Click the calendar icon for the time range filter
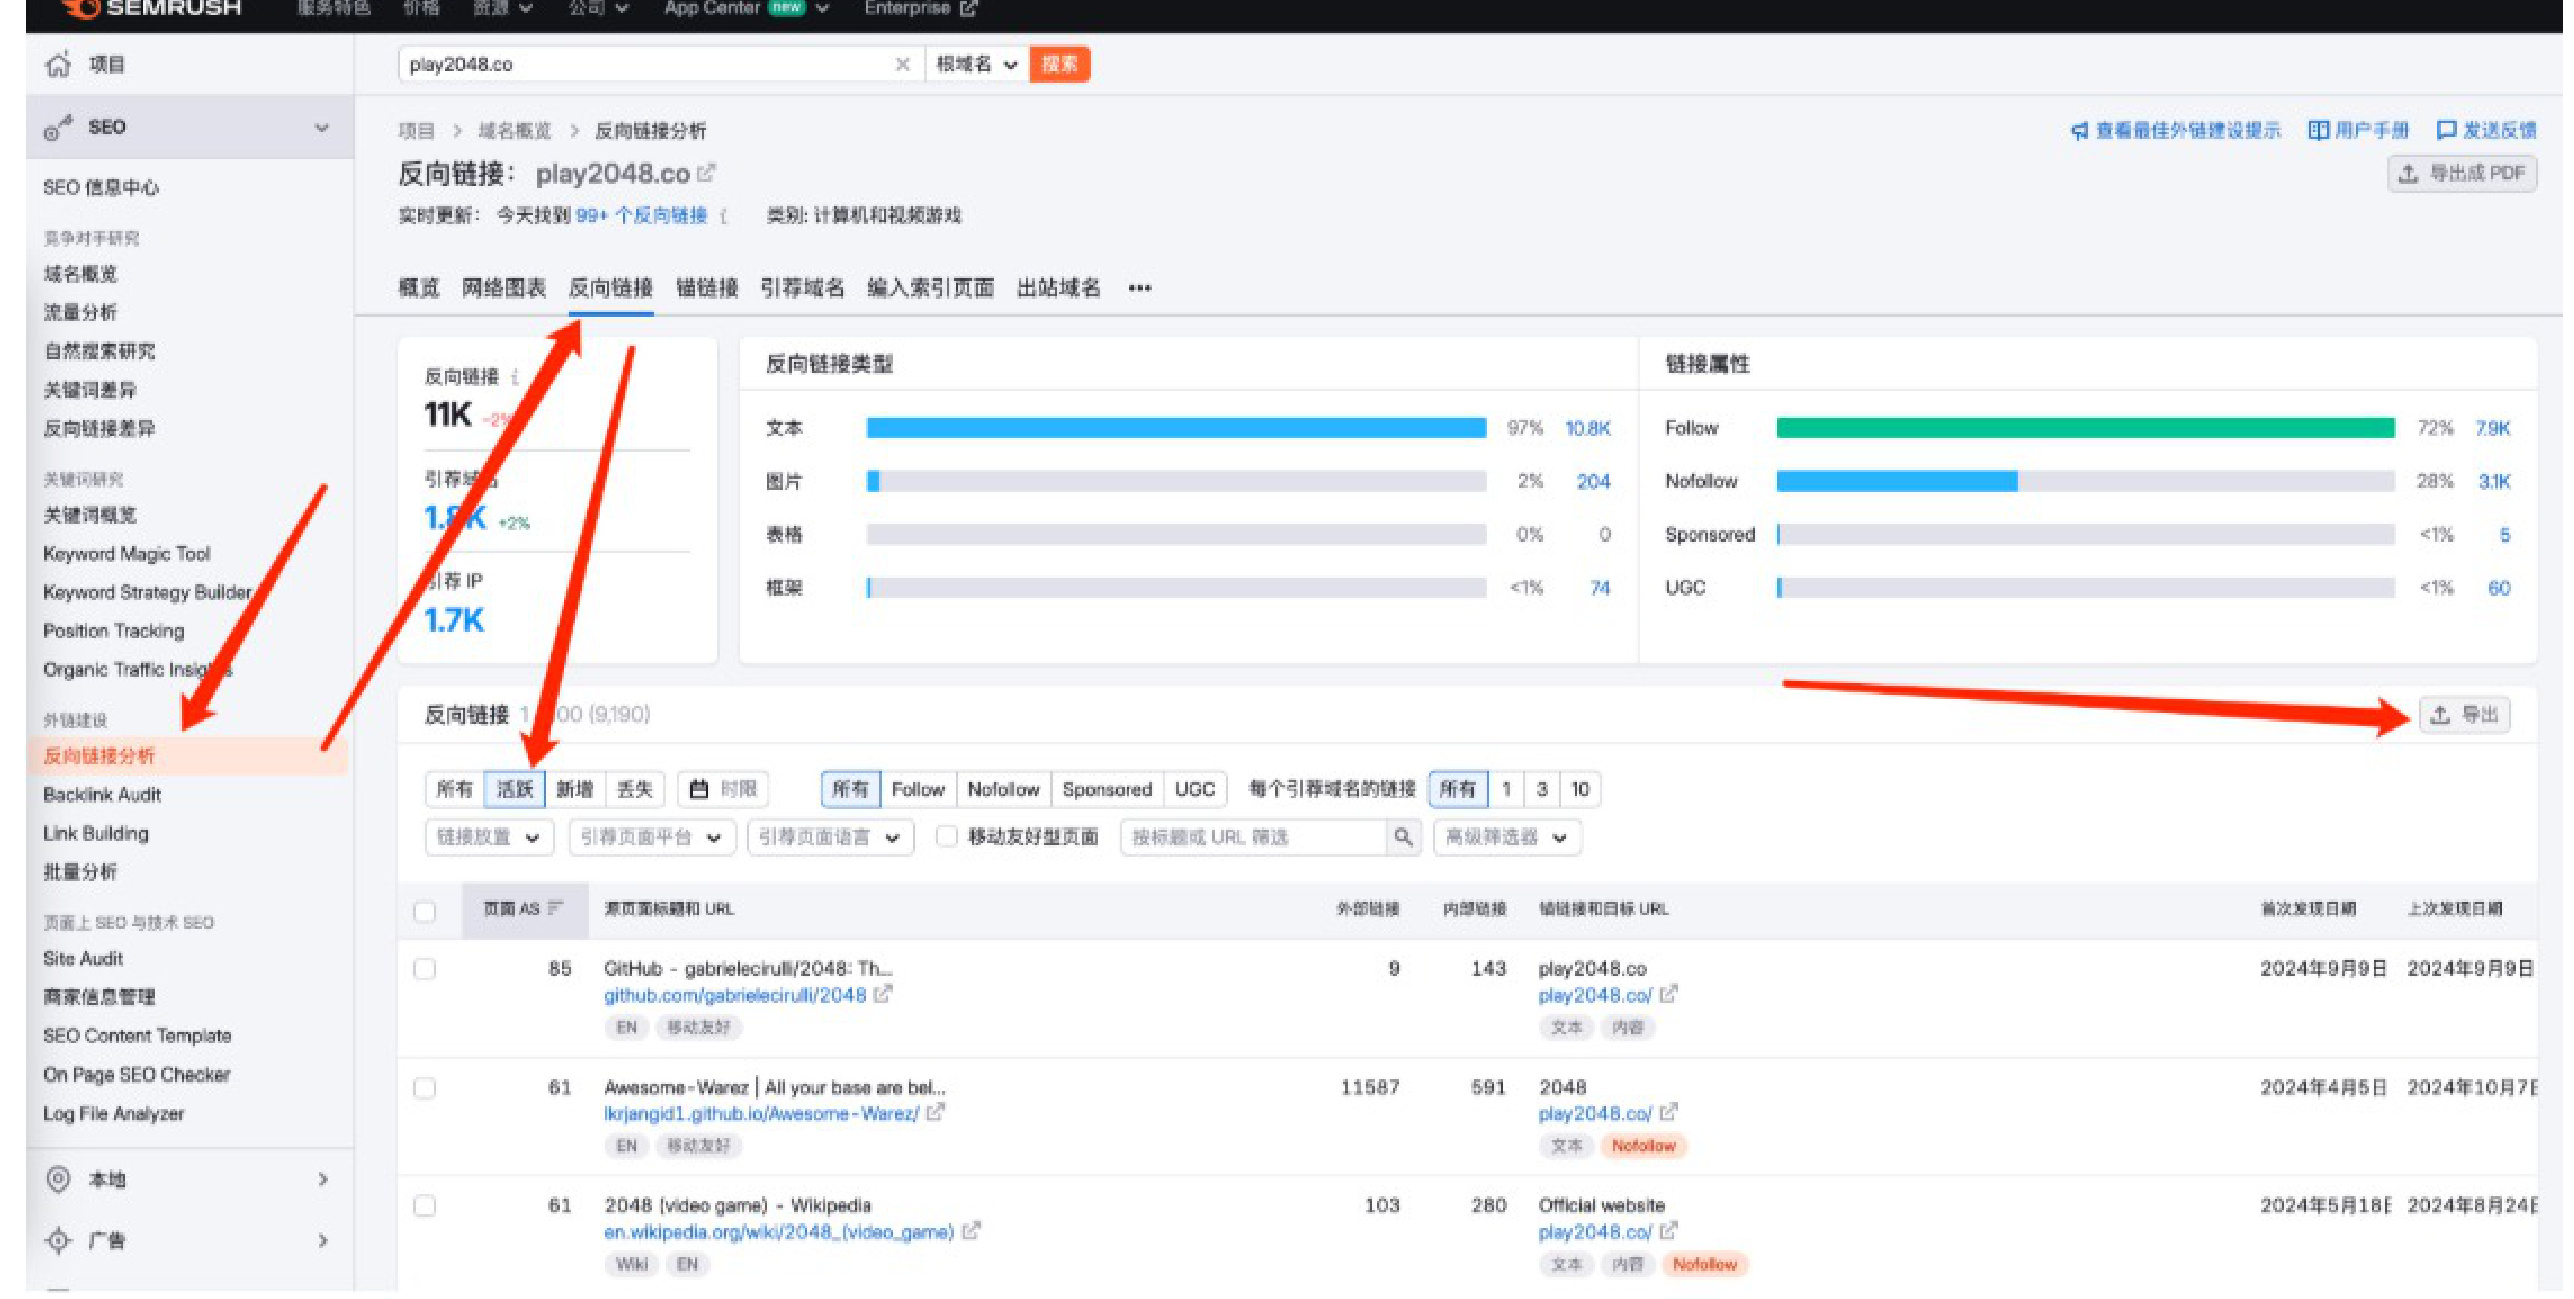Viewport: 2574px width, 1299px height. pyautogui.click(x=699, y=789)
